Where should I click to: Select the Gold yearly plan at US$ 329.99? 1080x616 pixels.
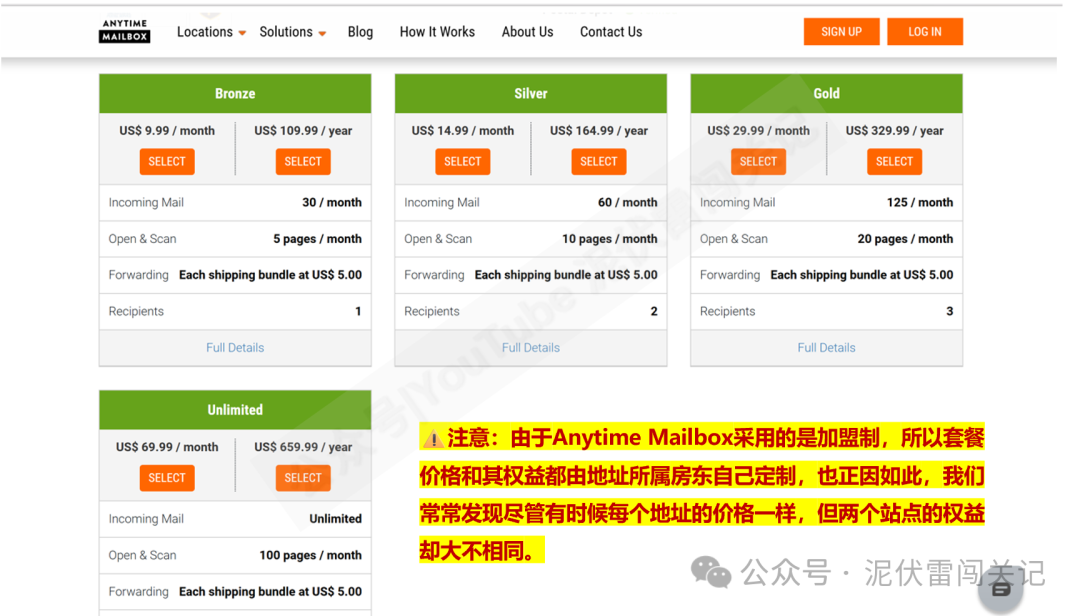tap(894, 161)
